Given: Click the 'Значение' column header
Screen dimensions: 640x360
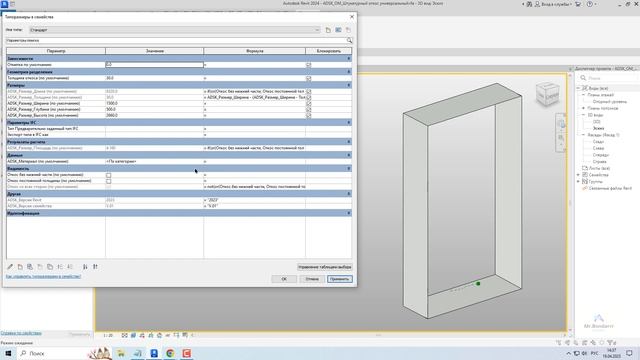Looking at the screenshot, I should click(155, 51).
